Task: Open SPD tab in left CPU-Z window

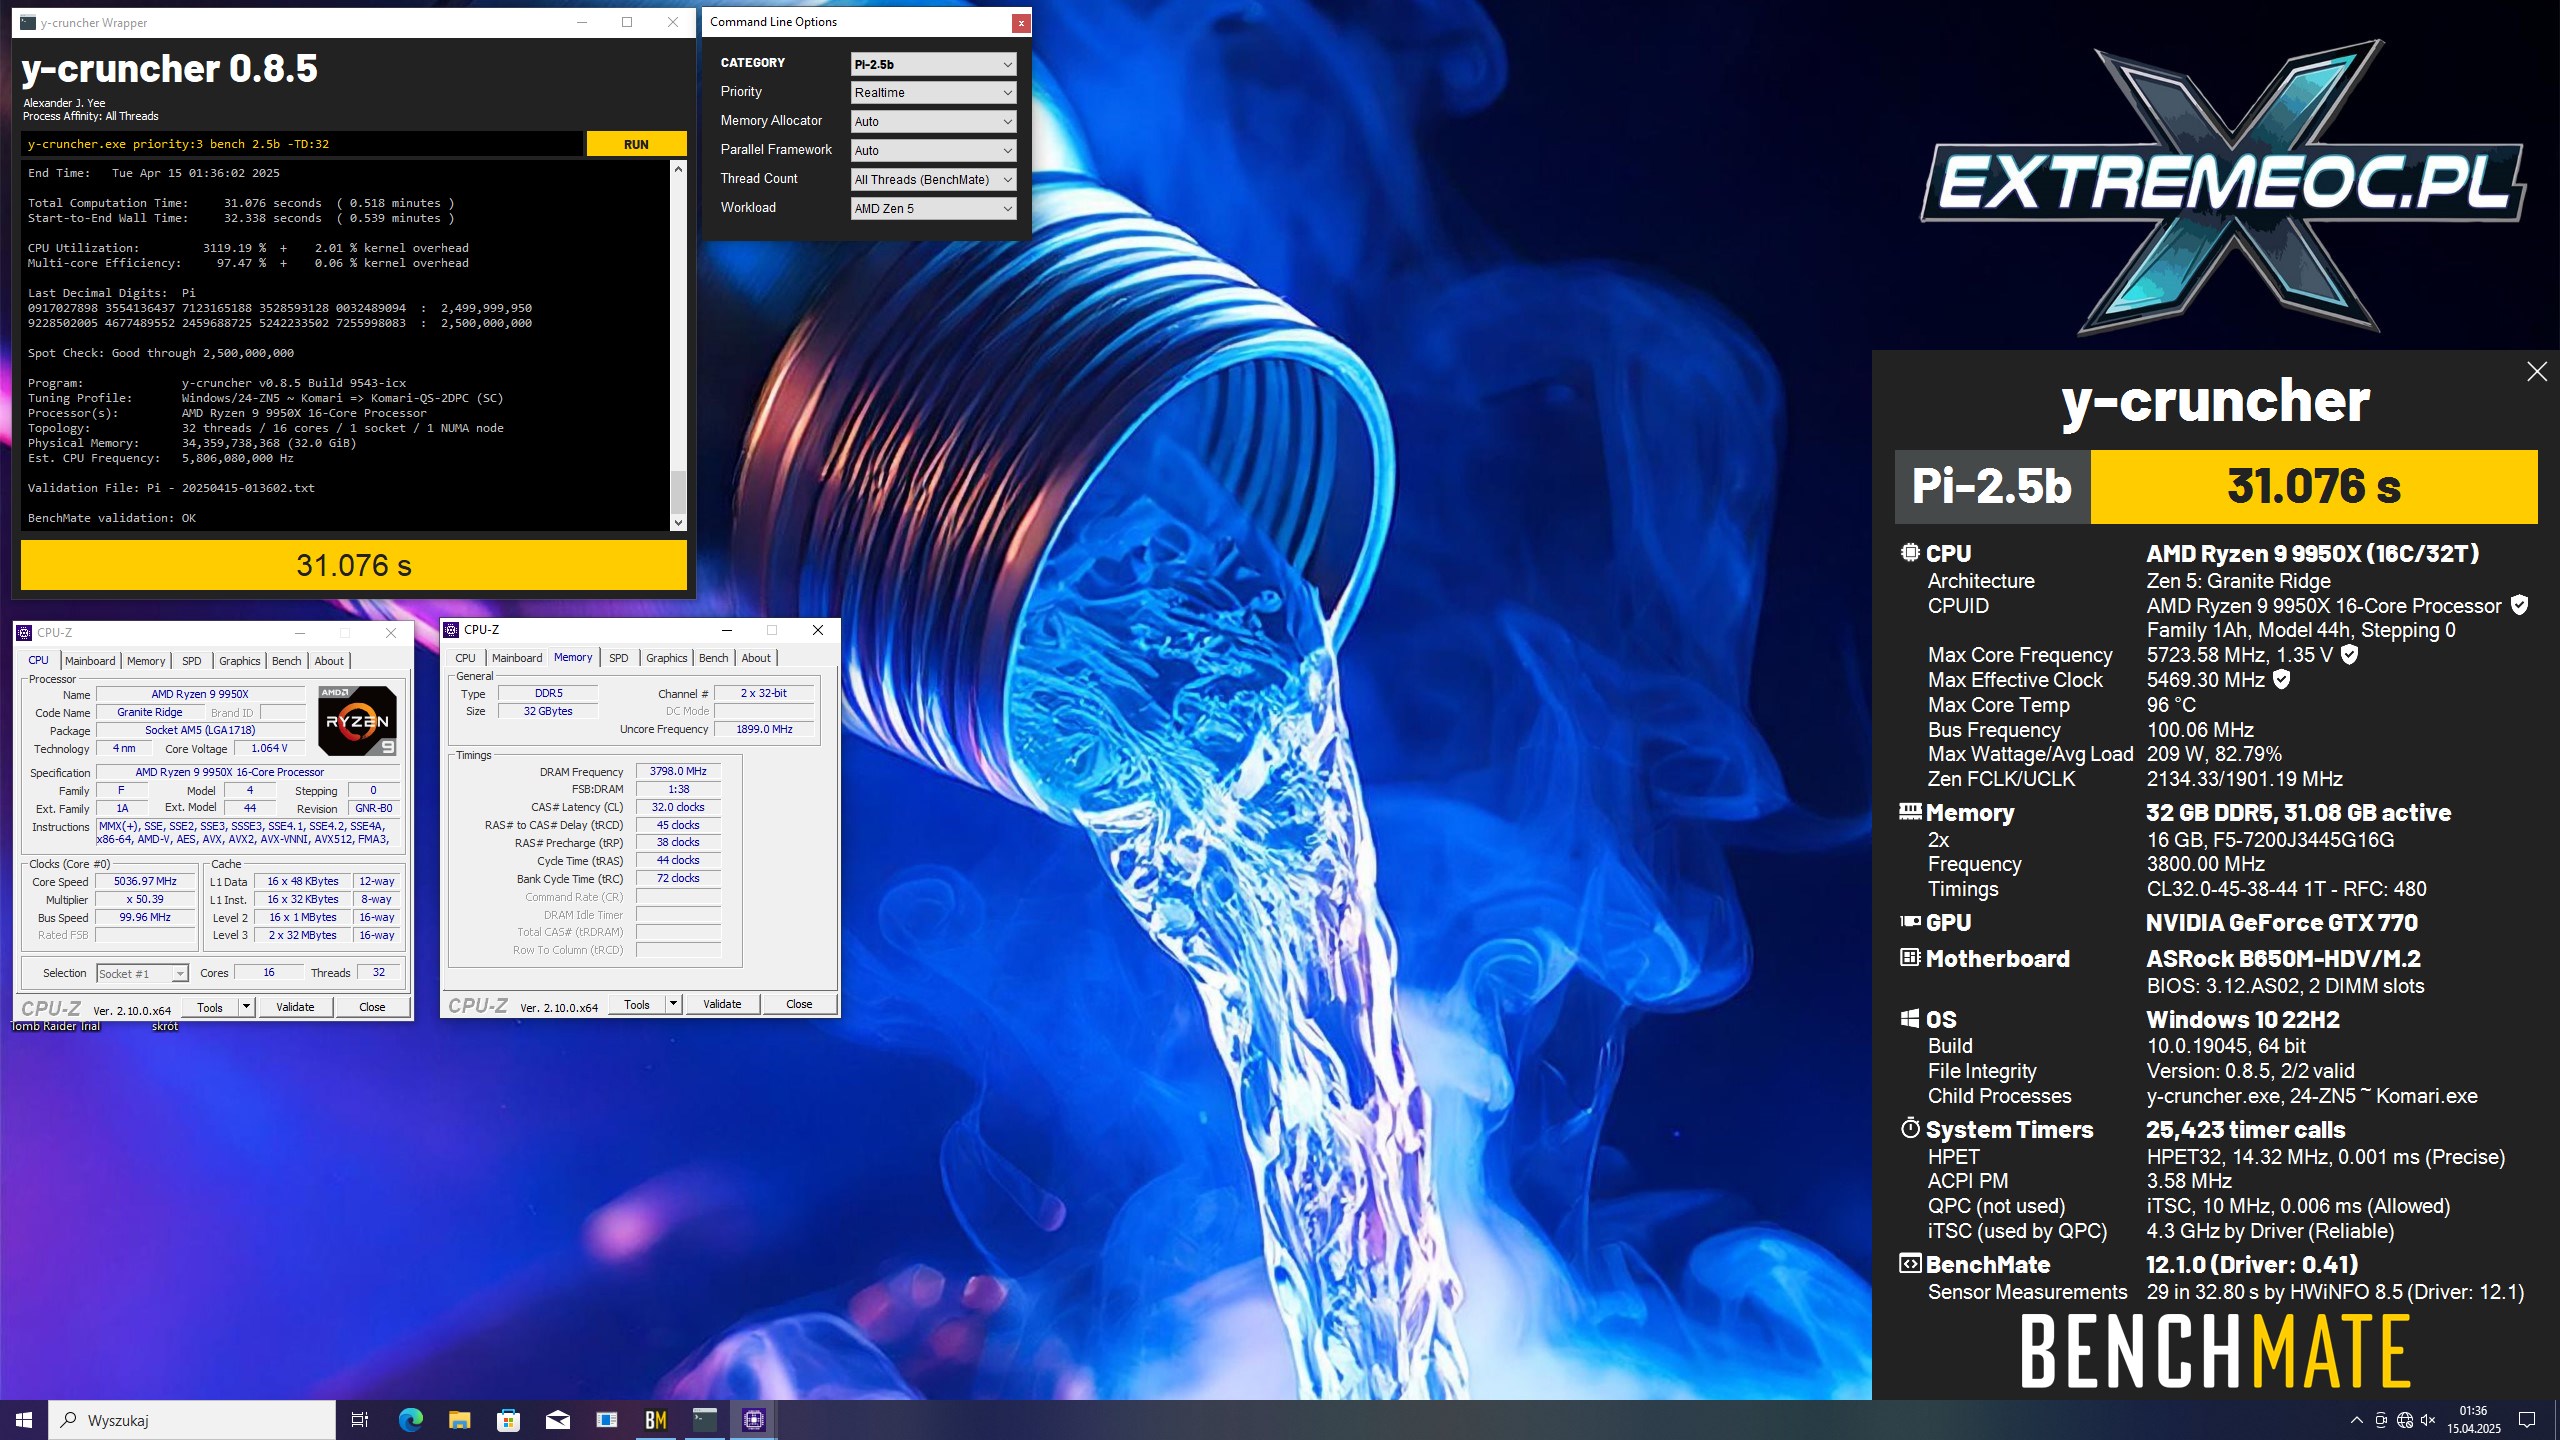Action: (192, 661)
